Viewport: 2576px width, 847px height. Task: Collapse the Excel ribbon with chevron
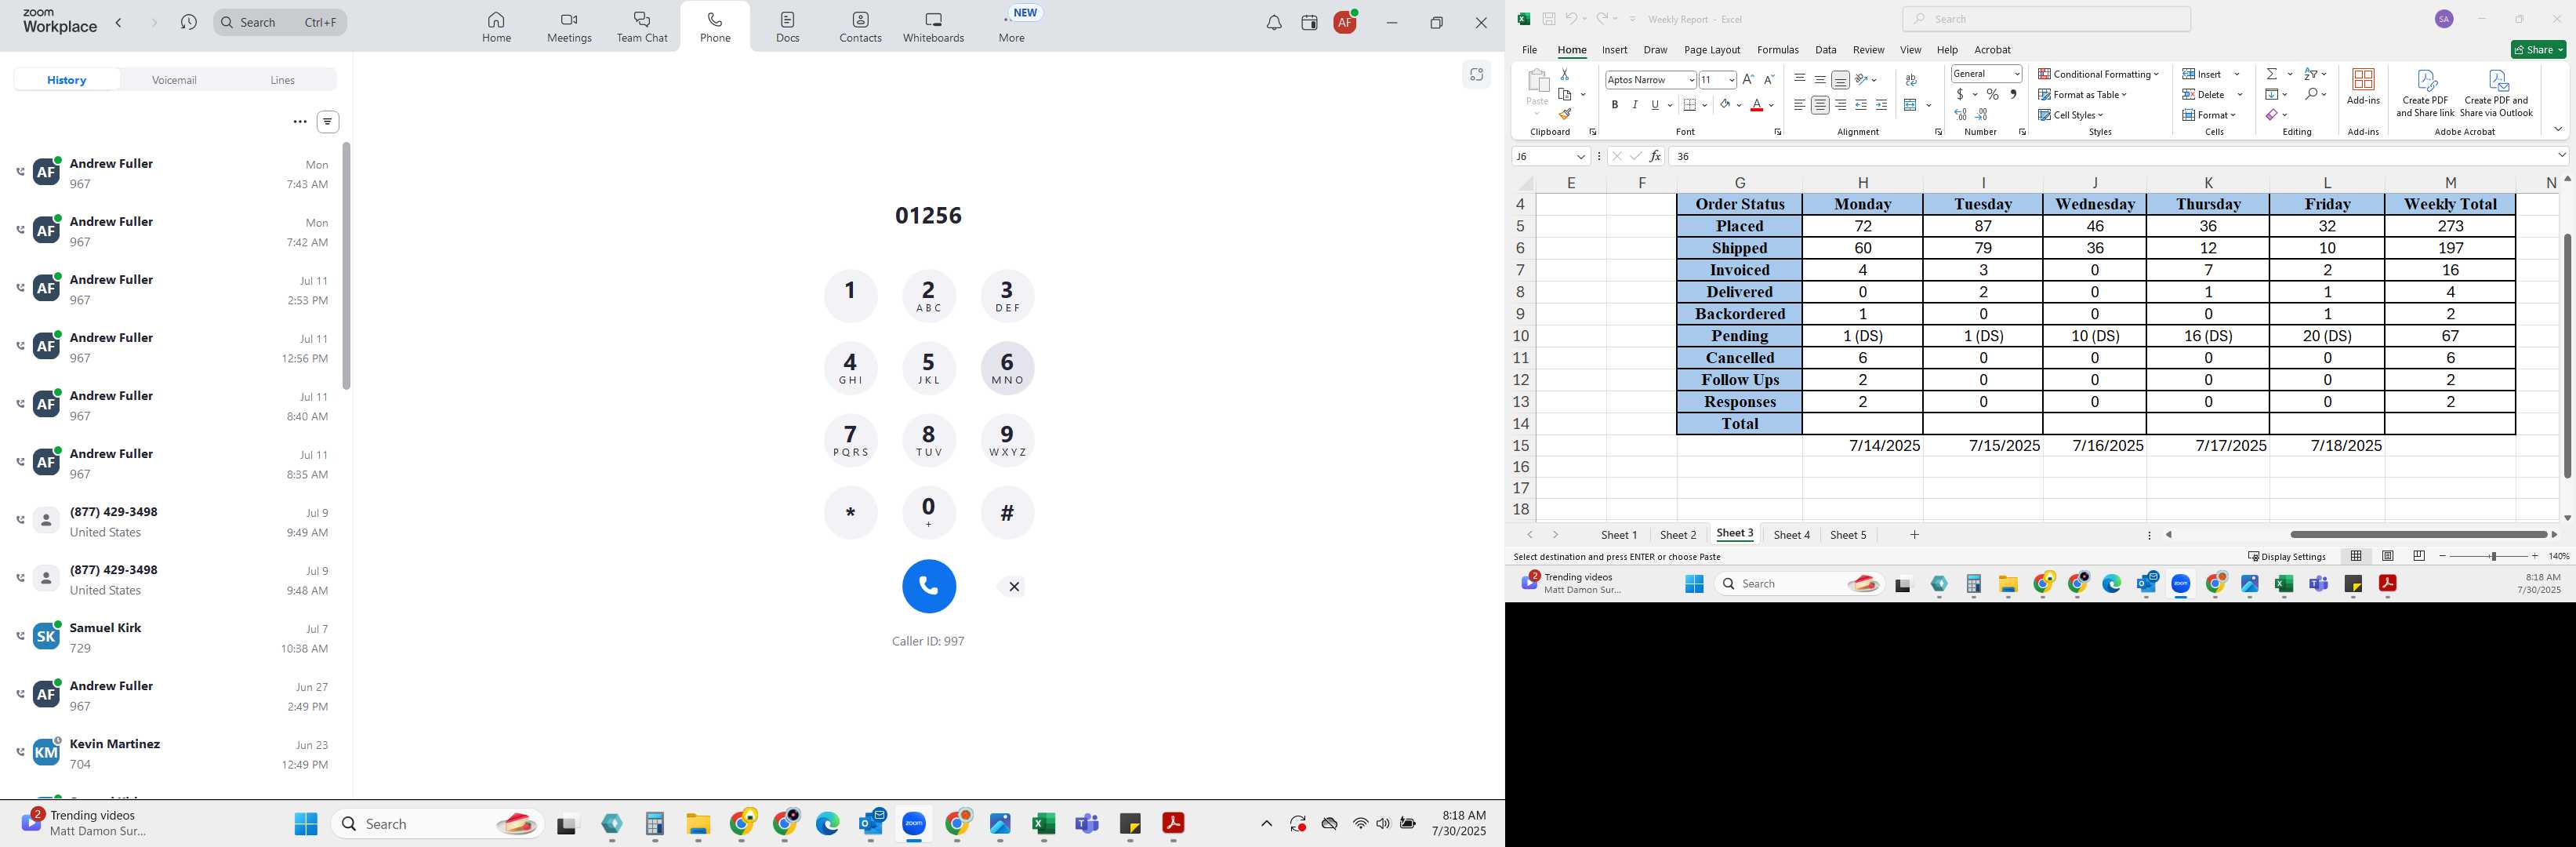click(x=2557, y=130)
